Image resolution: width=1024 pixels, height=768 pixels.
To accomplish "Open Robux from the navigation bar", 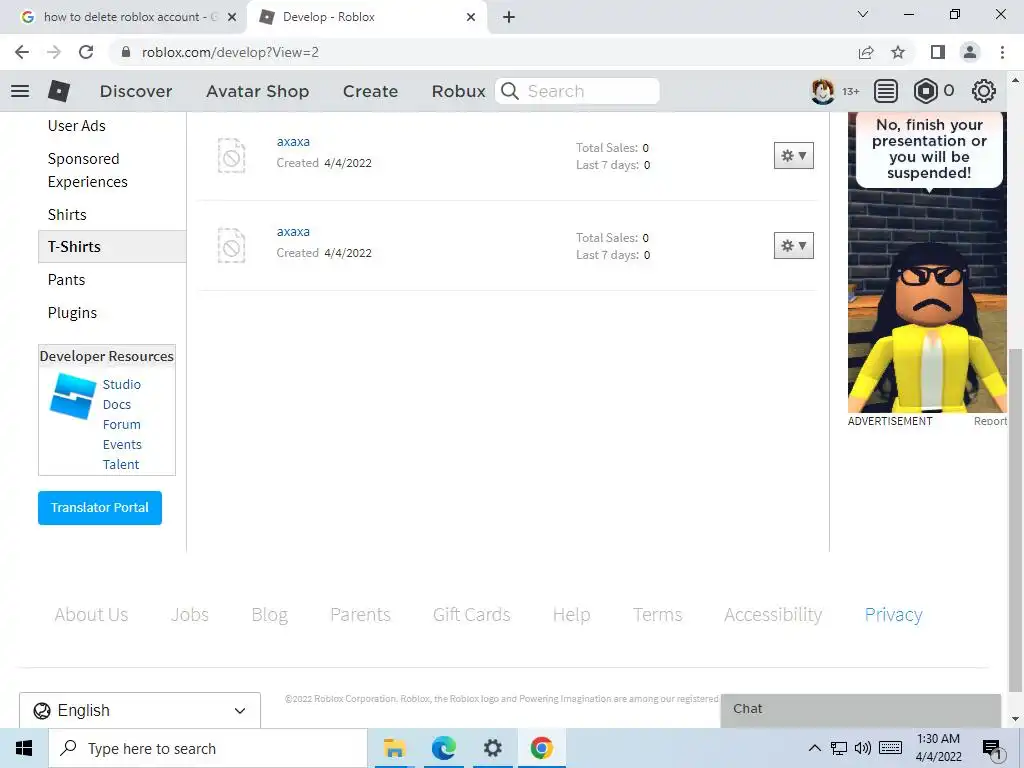I will tap(458, 91).
